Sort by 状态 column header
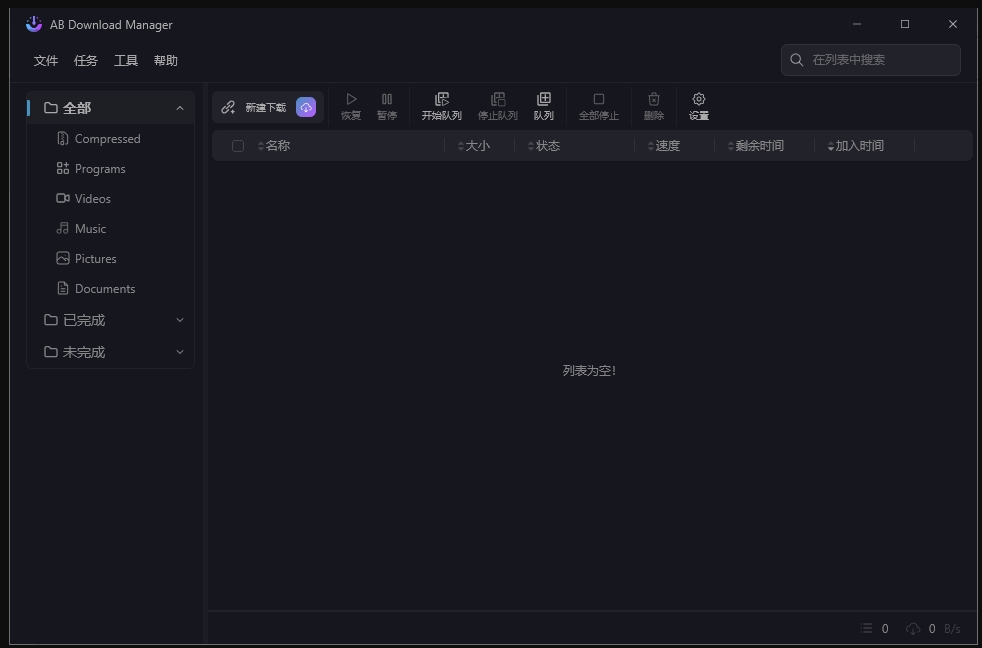The image size is (982, 648). coord(544,146)
